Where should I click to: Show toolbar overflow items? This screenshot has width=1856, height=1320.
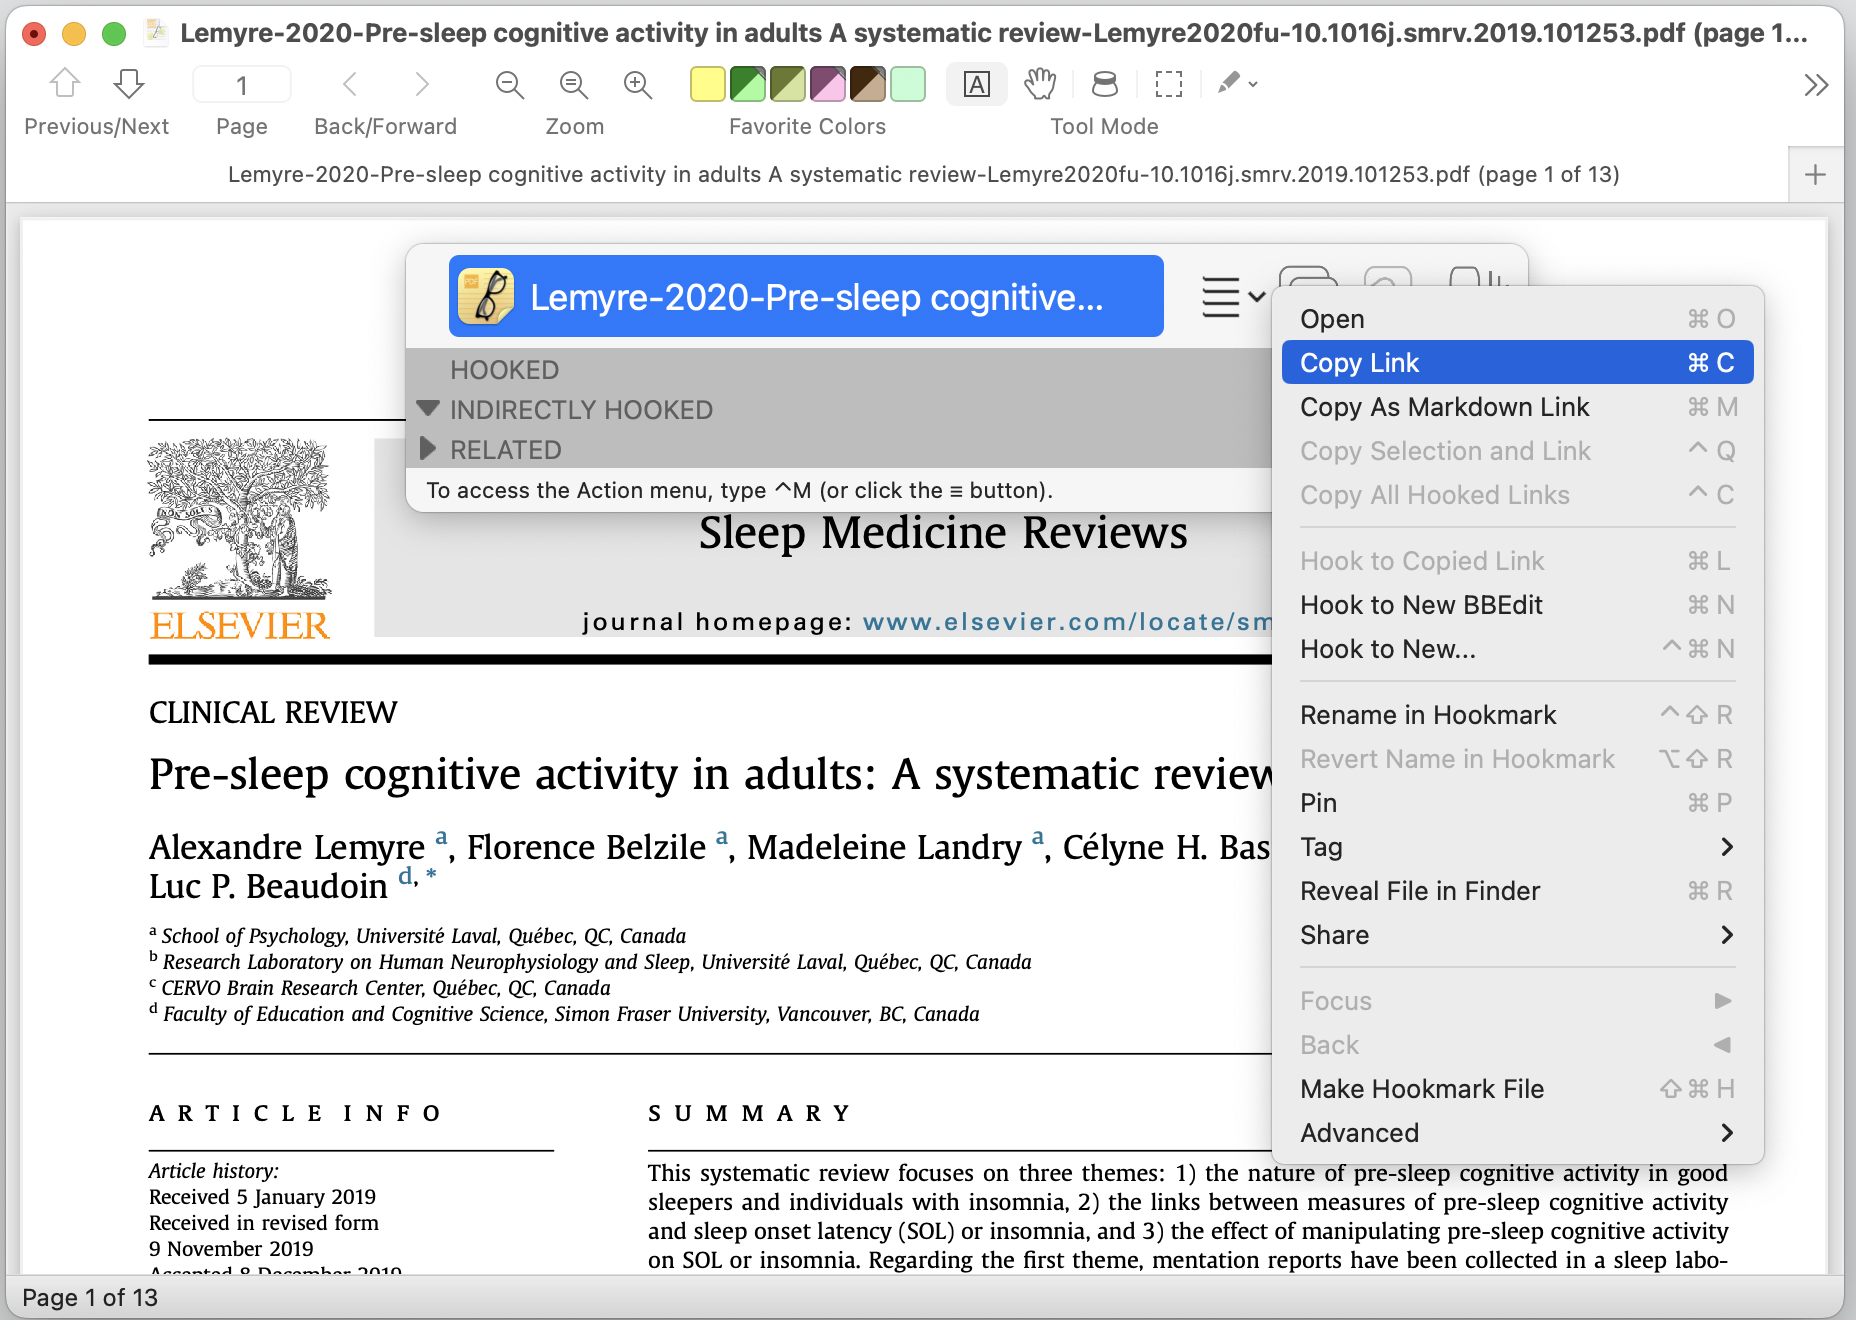click(x=1816, y=85)
